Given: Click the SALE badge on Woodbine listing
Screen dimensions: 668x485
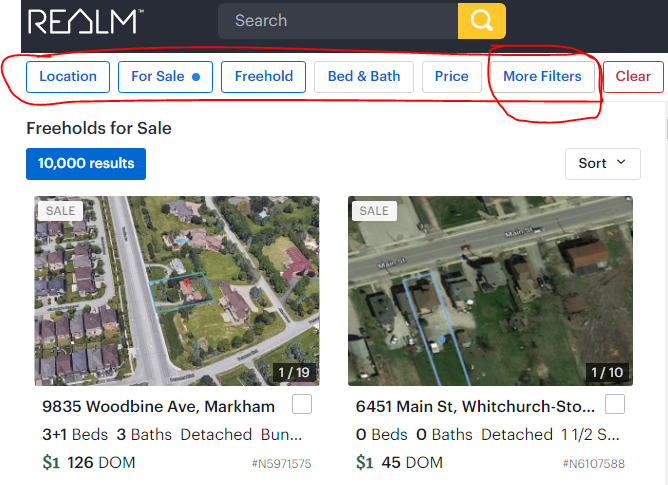Looking at the screenshot, I should pyautogui.click(x=60, y=211).
